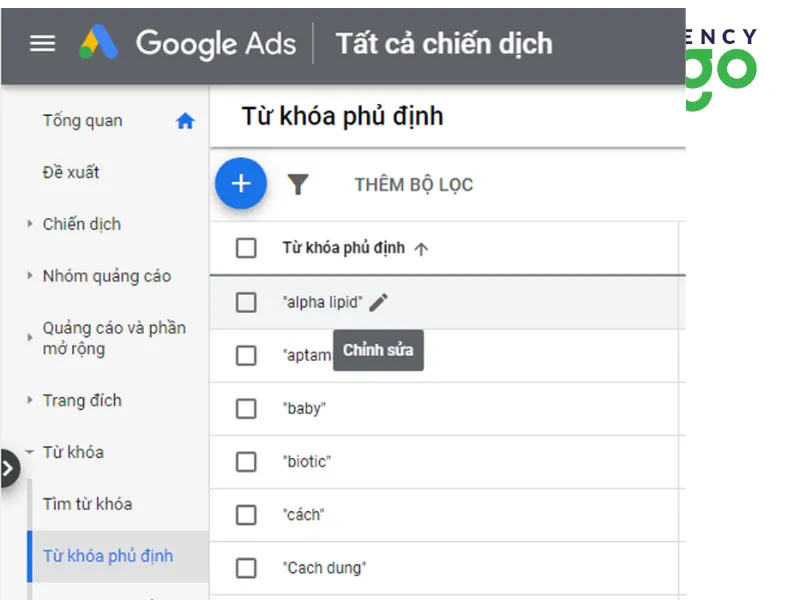The width and height of the screenshot is (800, 600).
Task: Expand the Nhóm quảng cáo section
Action: point(30,276)
